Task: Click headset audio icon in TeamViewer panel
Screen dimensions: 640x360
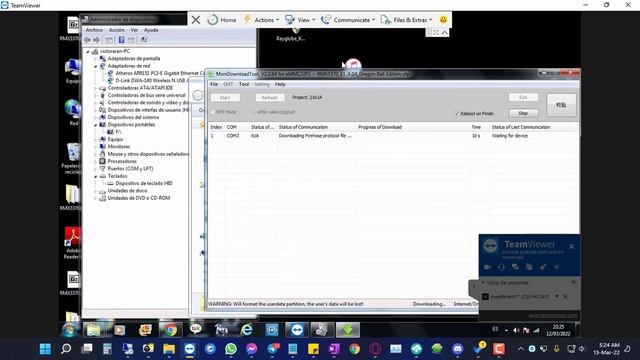Action: pos(501,267)
